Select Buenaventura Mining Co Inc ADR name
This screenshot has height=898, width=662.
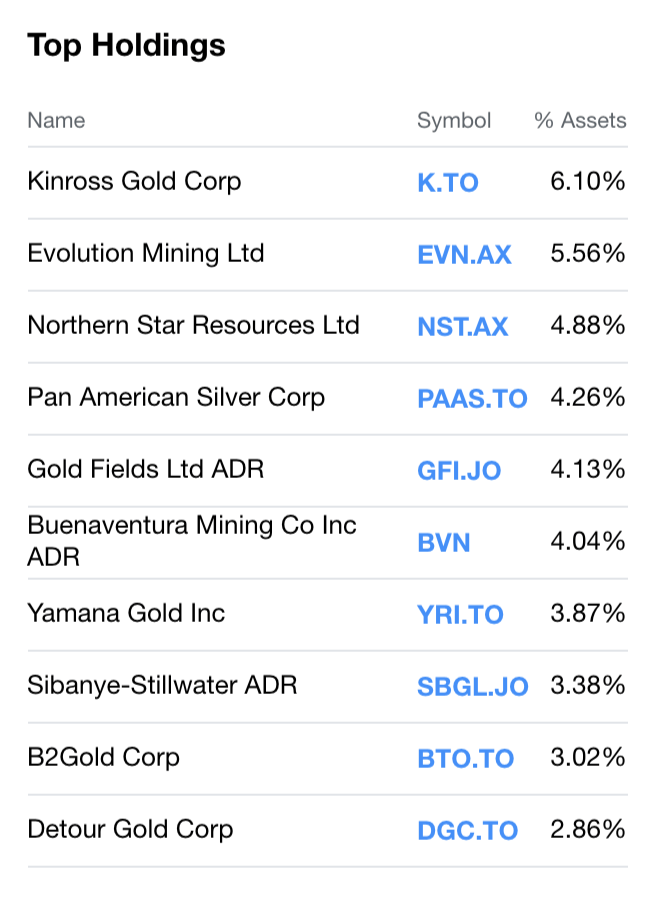[192, 541]
